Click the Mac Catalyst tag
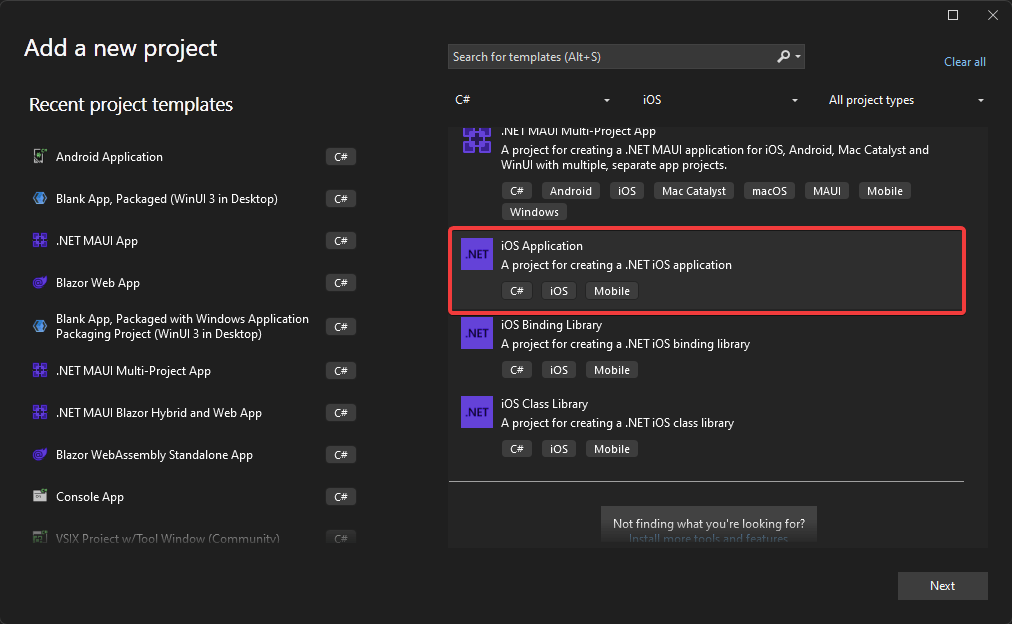 point(694,191)
